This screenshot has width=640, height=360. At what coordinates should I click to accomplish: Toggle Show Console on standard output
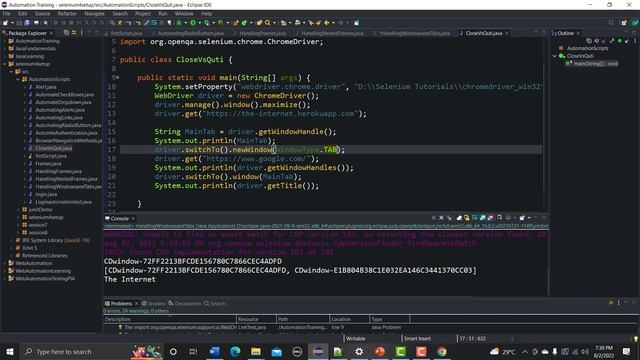pyautogui.click(x=483, y=218)
